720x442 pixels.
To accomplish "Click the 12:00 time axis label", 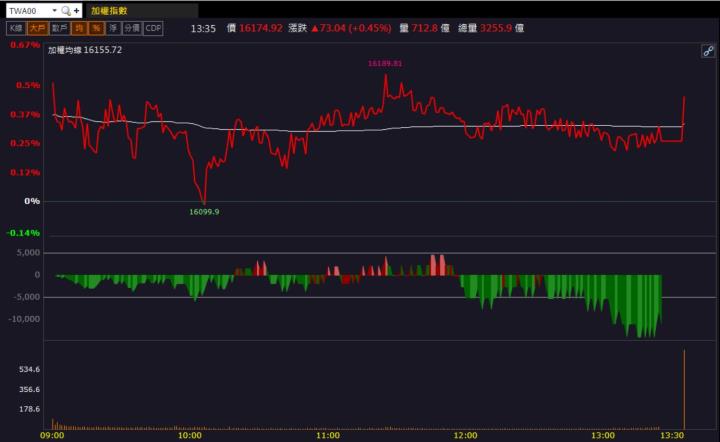I will point(466,435).
